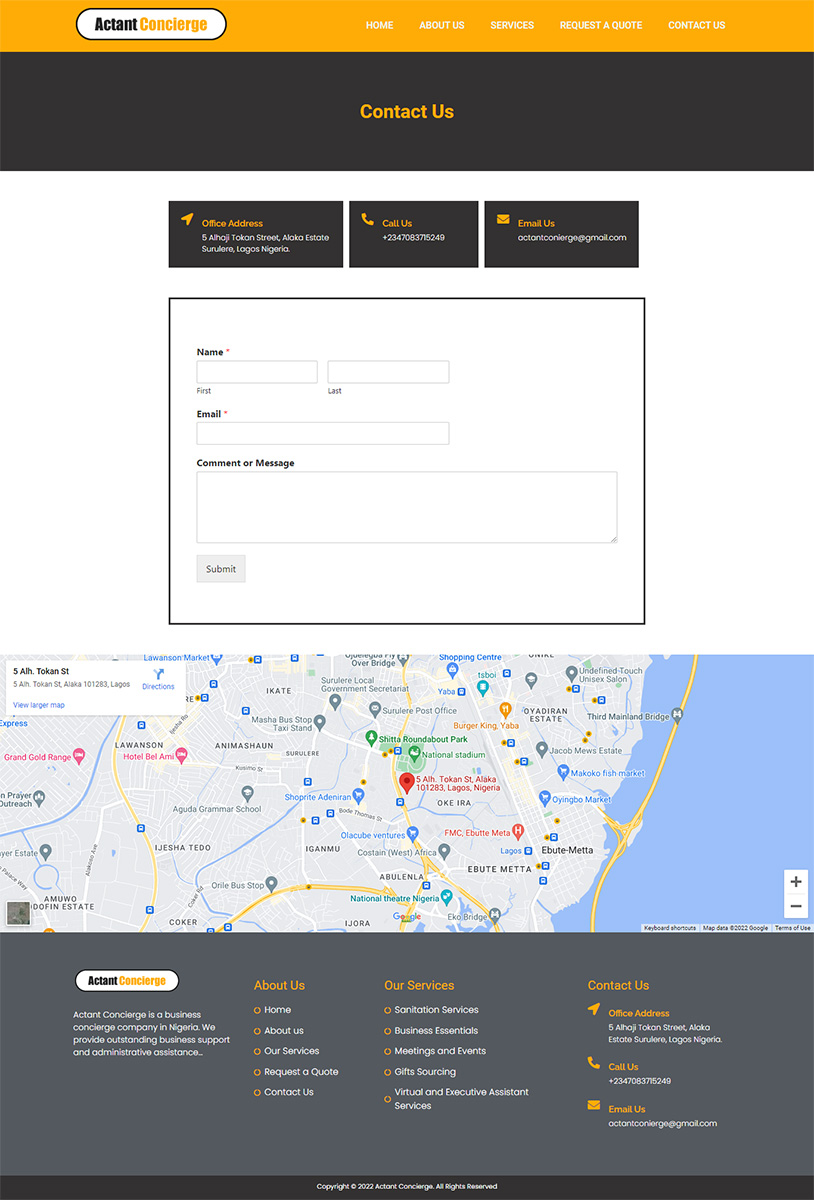Open footer Request a Quote link
This screenshot has width=814, height=1200.
point(301,1072)
